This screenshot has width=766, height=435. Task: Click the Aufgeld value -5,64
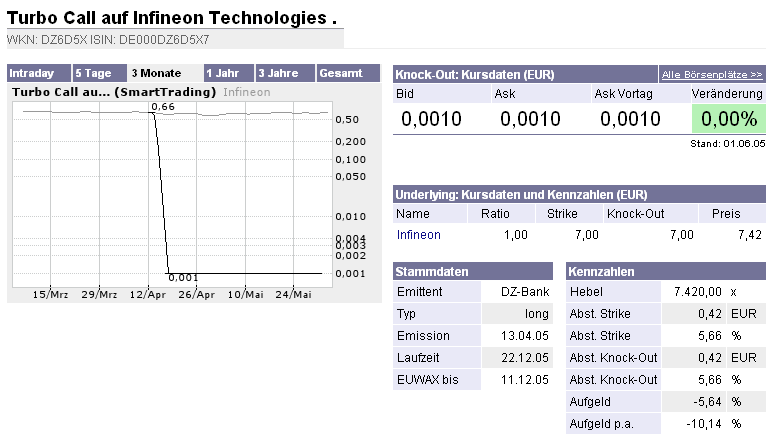tap(707, 402)
